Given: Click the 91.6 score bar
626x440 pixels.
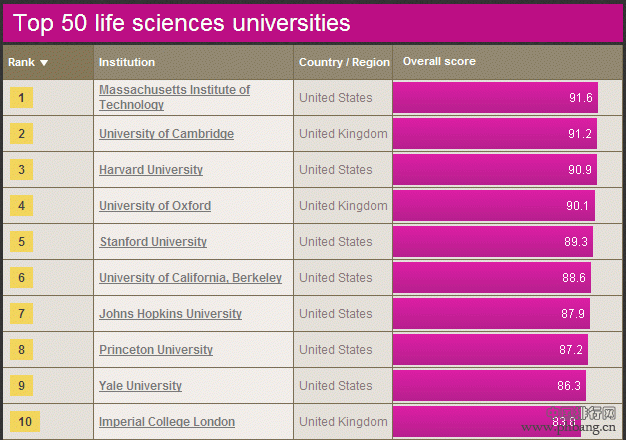Looking at the screenshot, I should [495, 97].
